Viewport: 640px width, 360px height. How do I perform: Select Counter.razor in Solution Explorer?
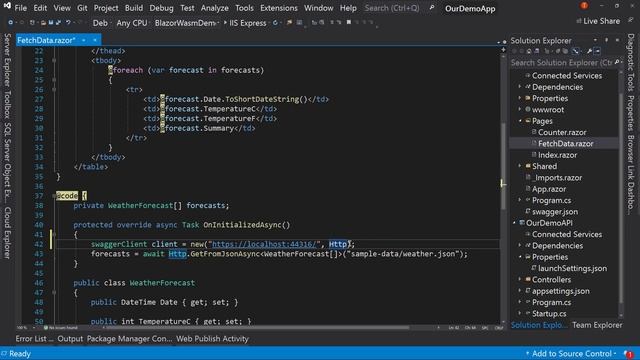(562, 132)
